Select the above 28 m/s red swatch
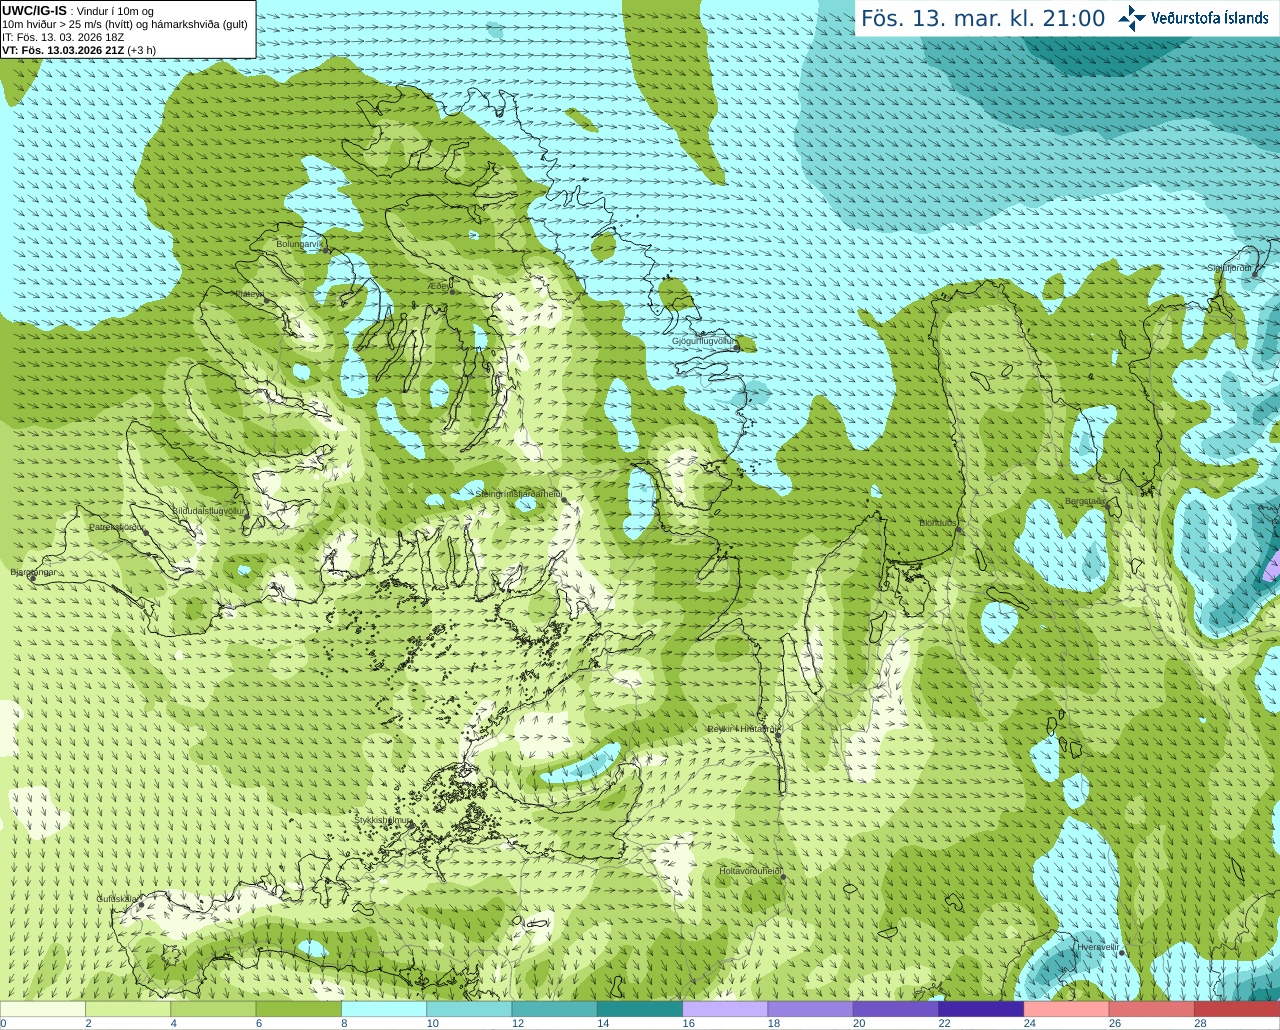Screen dimensions: 1280x1030 (x=1237, y=1009)
